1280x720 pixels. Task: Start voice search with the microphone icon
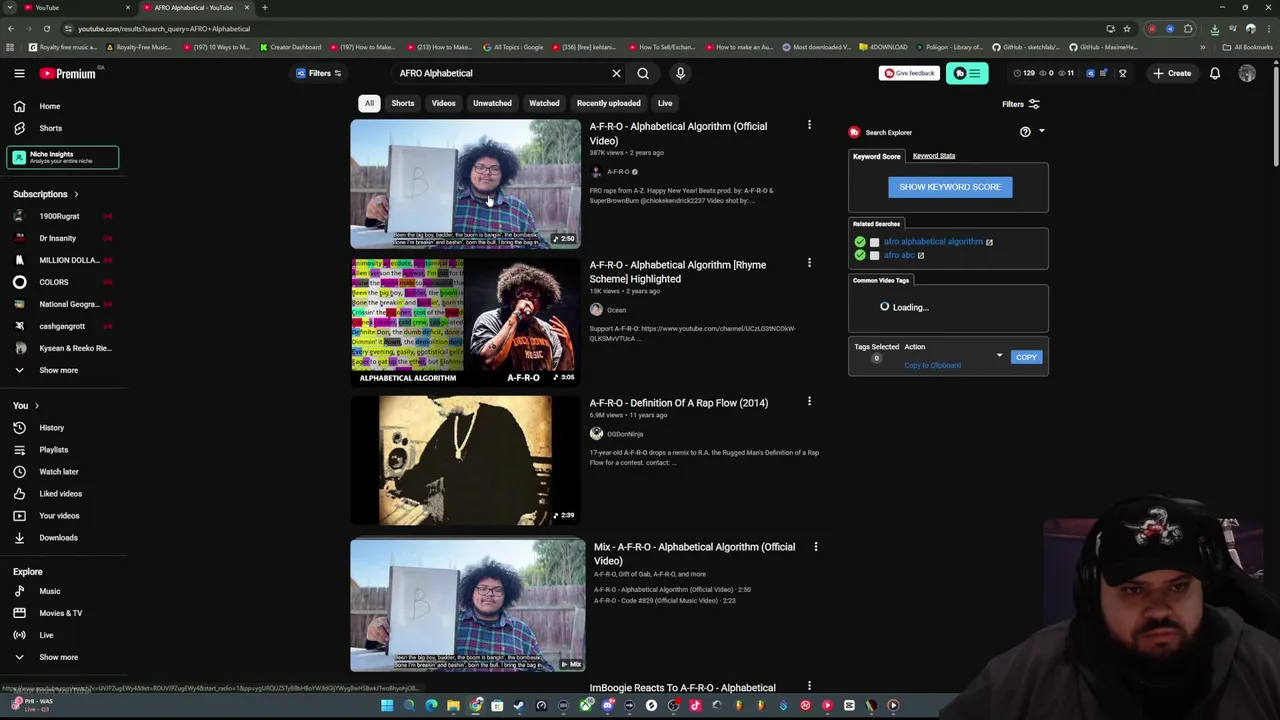[680, 73]
